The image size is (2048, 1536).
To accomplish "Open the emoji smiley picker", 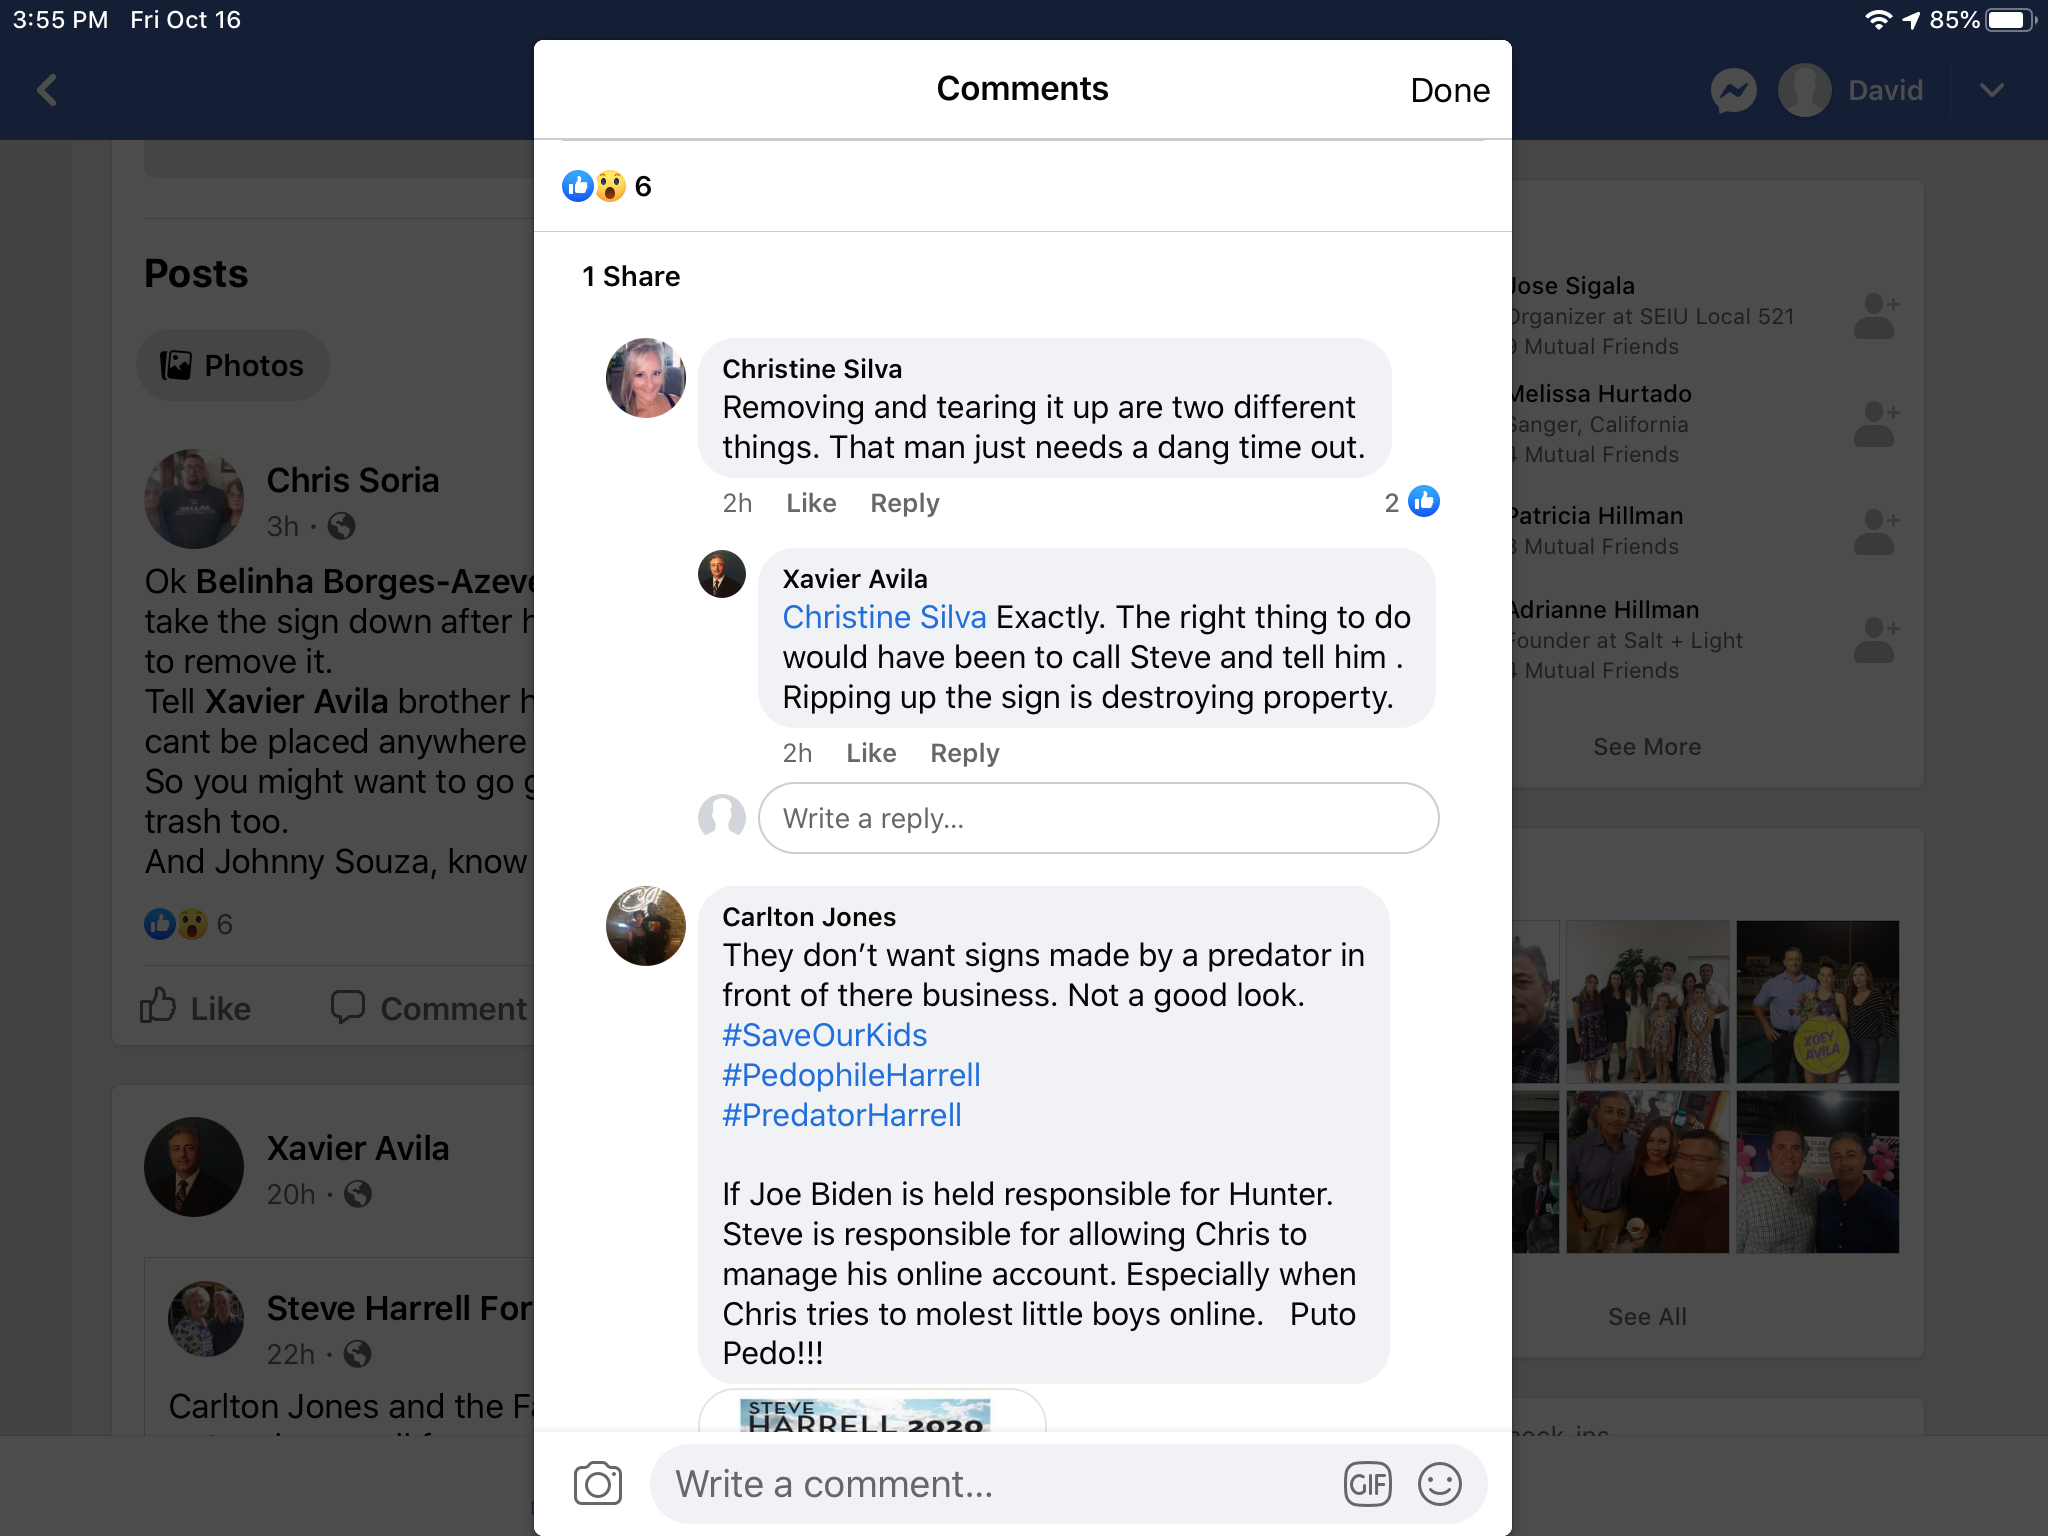I will coord(1440,1484).
